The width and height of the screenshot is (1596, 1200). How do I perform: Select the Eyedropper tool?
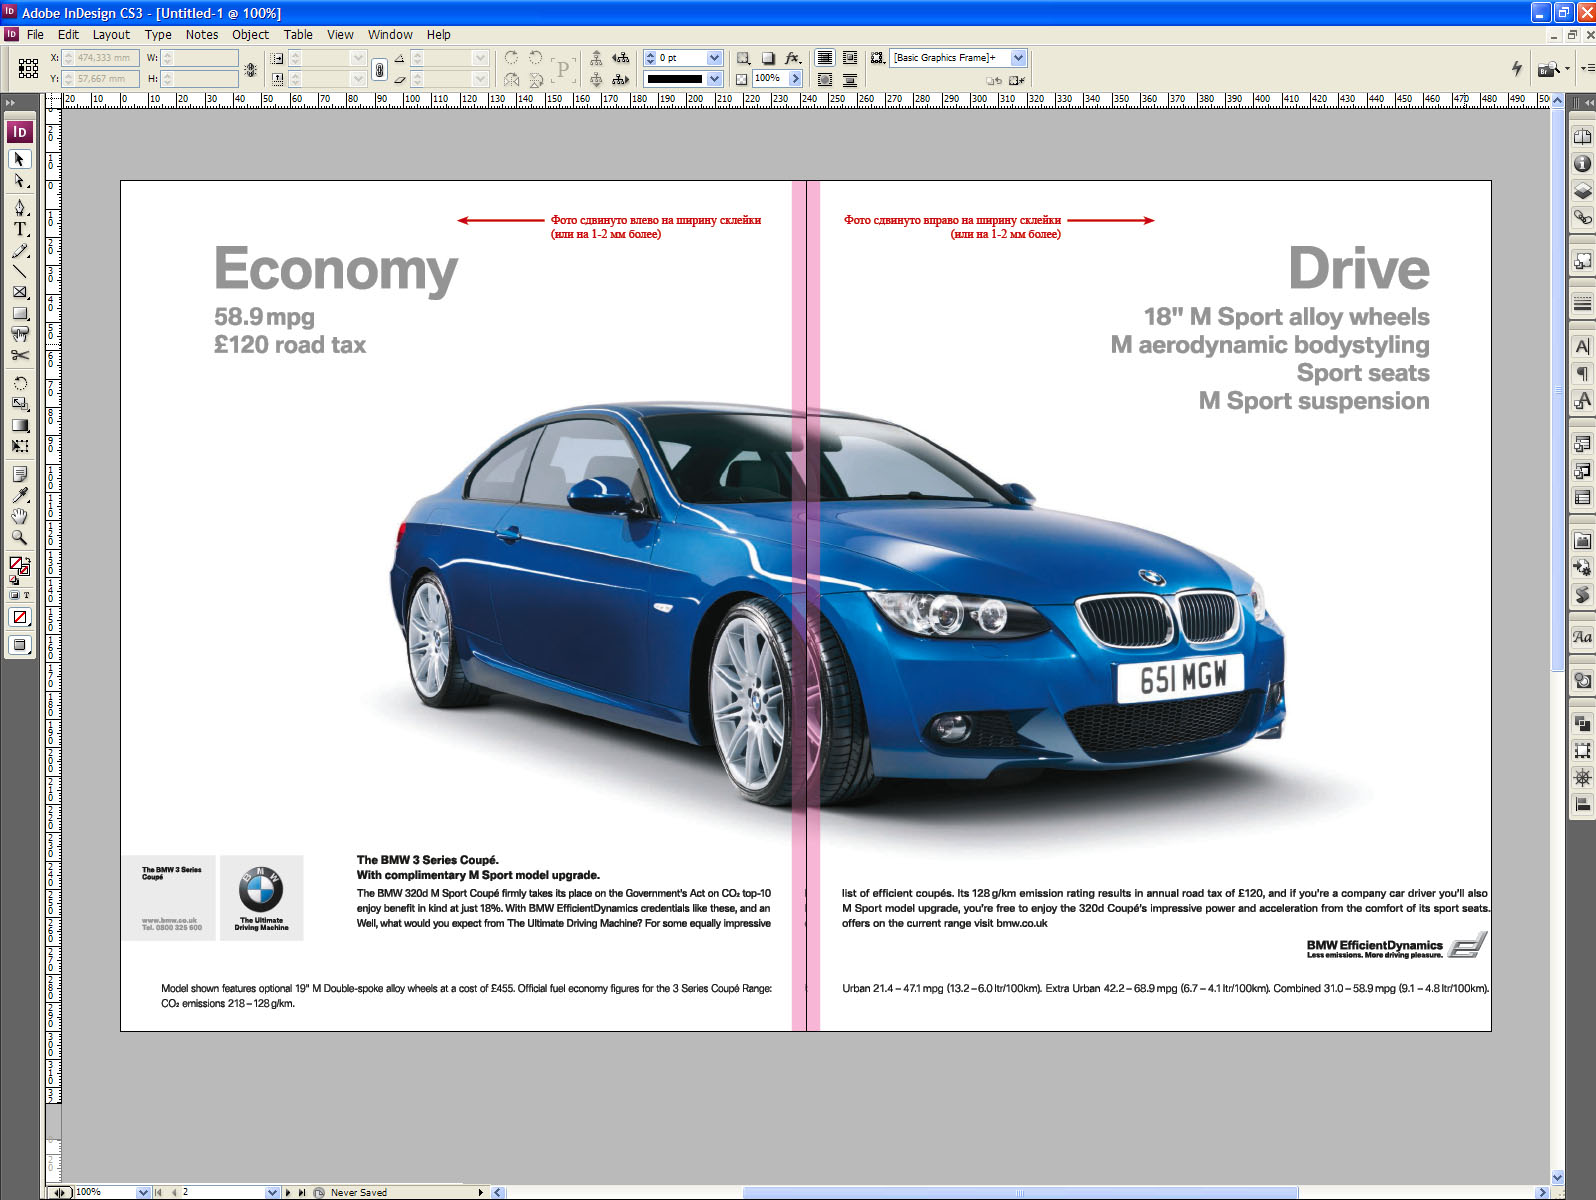pyautogui.click(x=19, y=495)
